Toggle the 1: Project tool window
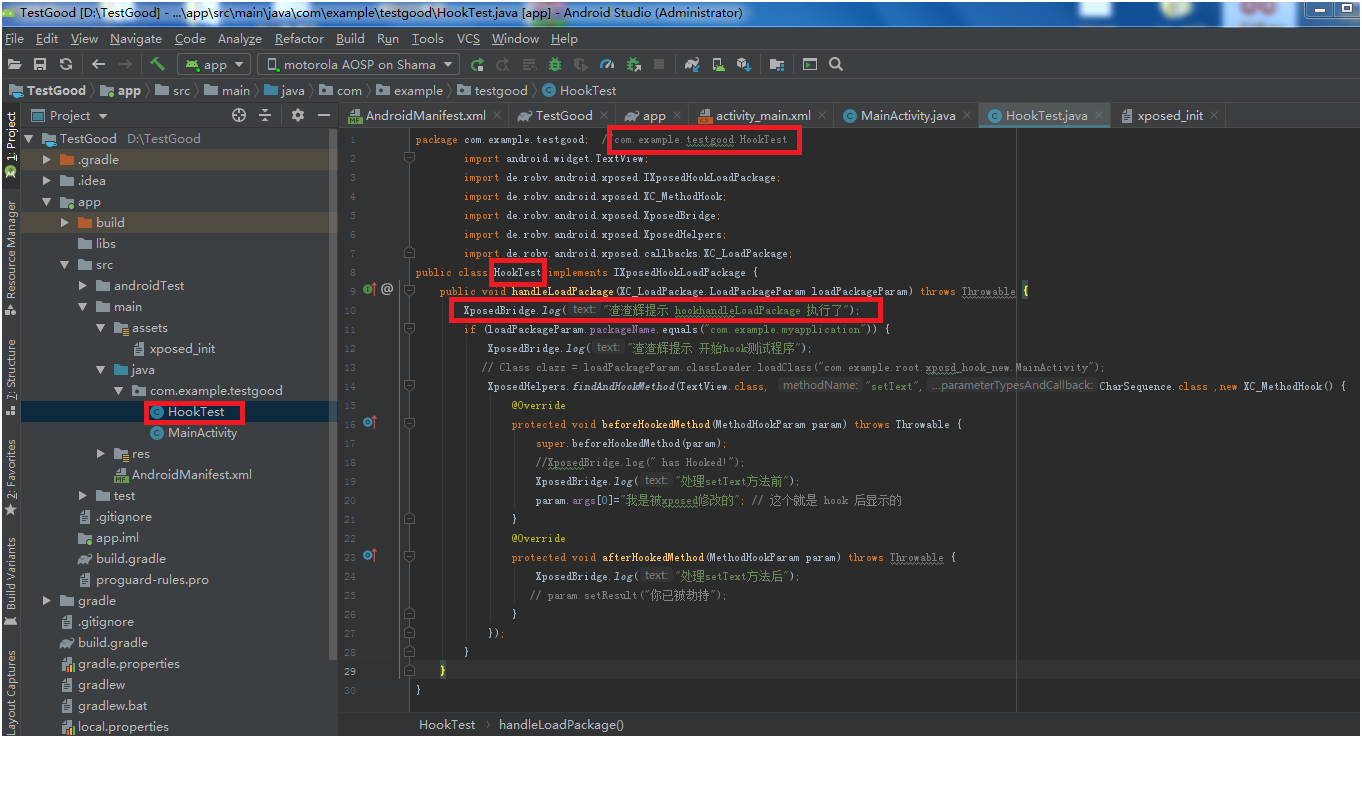The width and height of the screenshot is (1362, 786). point(11,143)
